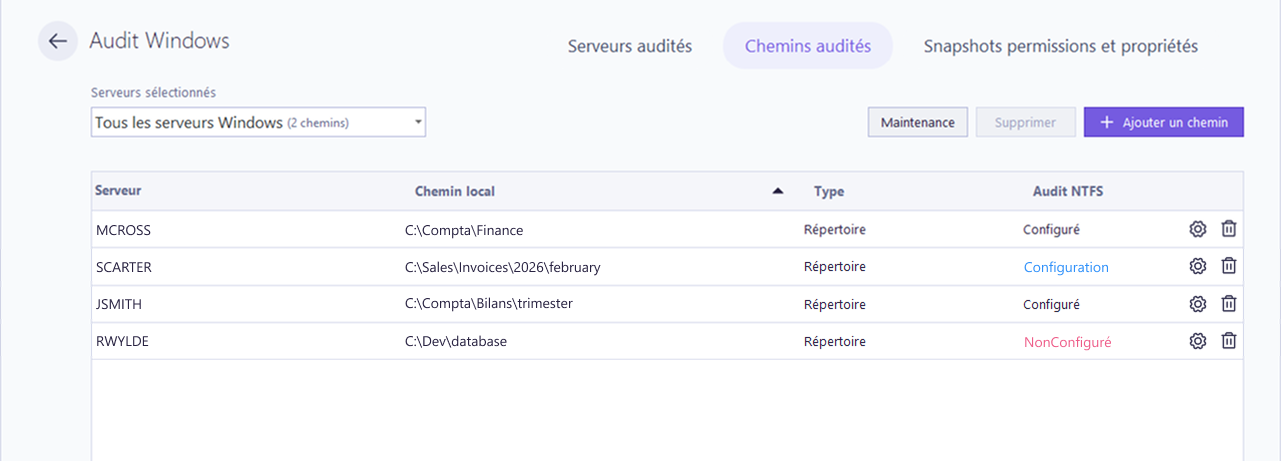Click the Audit Windows page title
Viewport: 1281px width, 461px height.
[x=159, y=41]
